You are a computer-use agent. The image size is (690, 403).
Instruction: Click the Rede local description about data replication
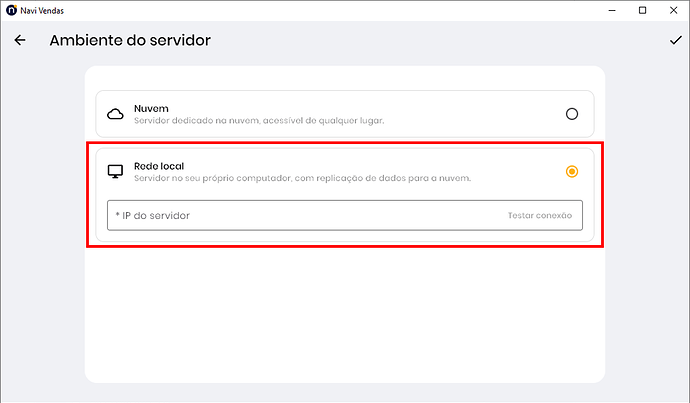(x=302, y=178)
